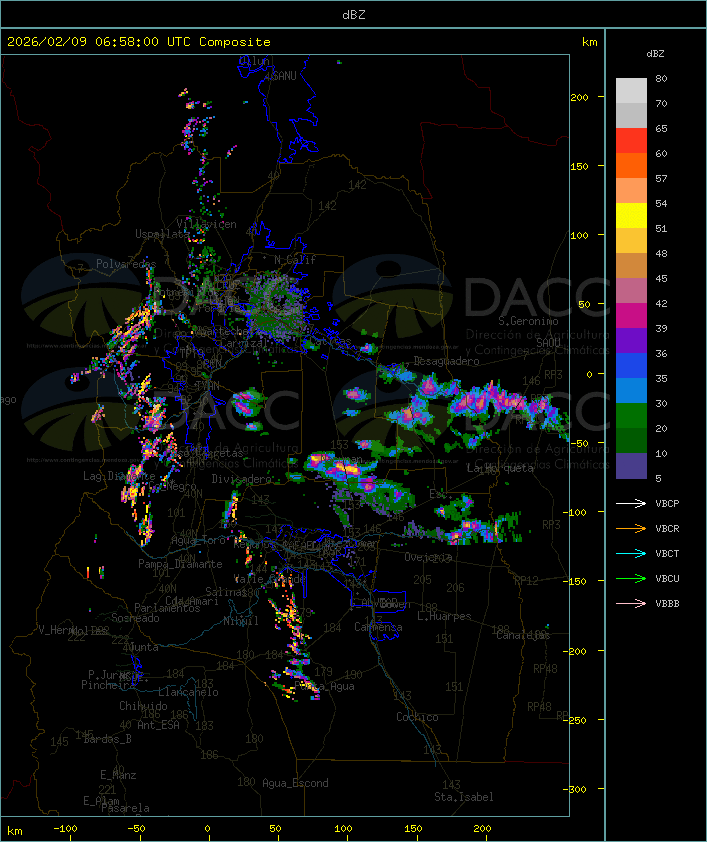The width and height of the screenshot is (707, 842).
Task: Select the VBBB legend label
Action: (x=667, y=604)
